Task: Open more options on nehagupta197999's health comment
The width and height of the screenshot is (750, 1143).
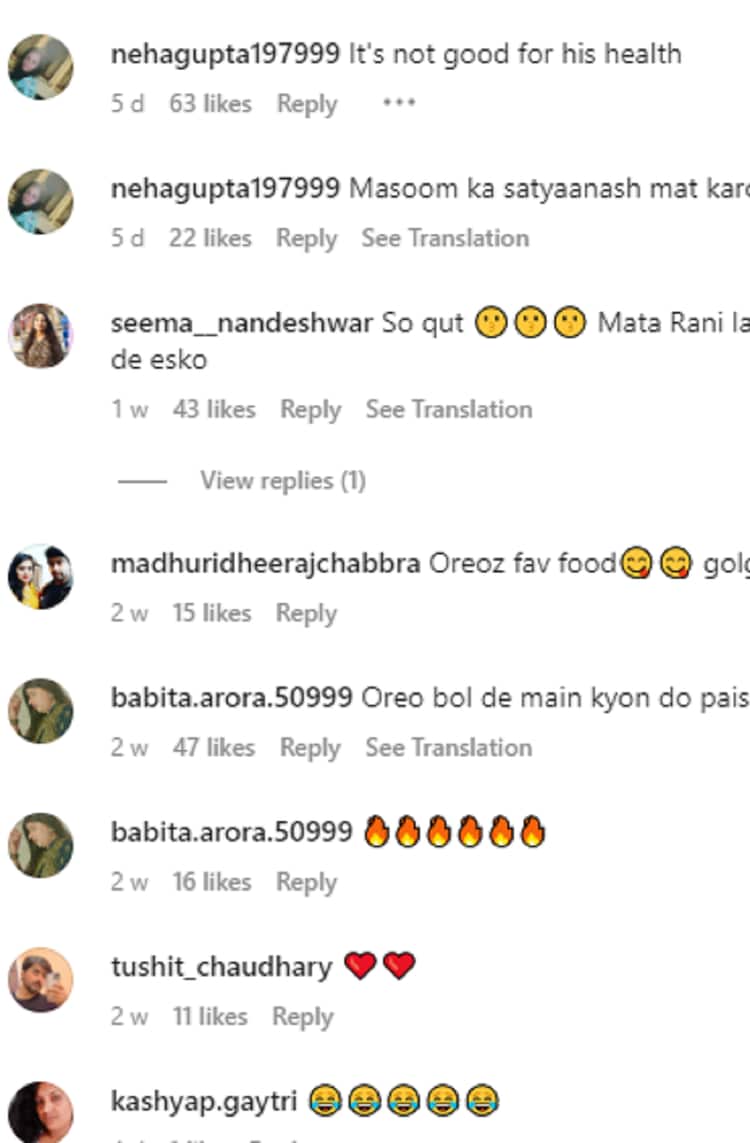Action: (398, 103)
